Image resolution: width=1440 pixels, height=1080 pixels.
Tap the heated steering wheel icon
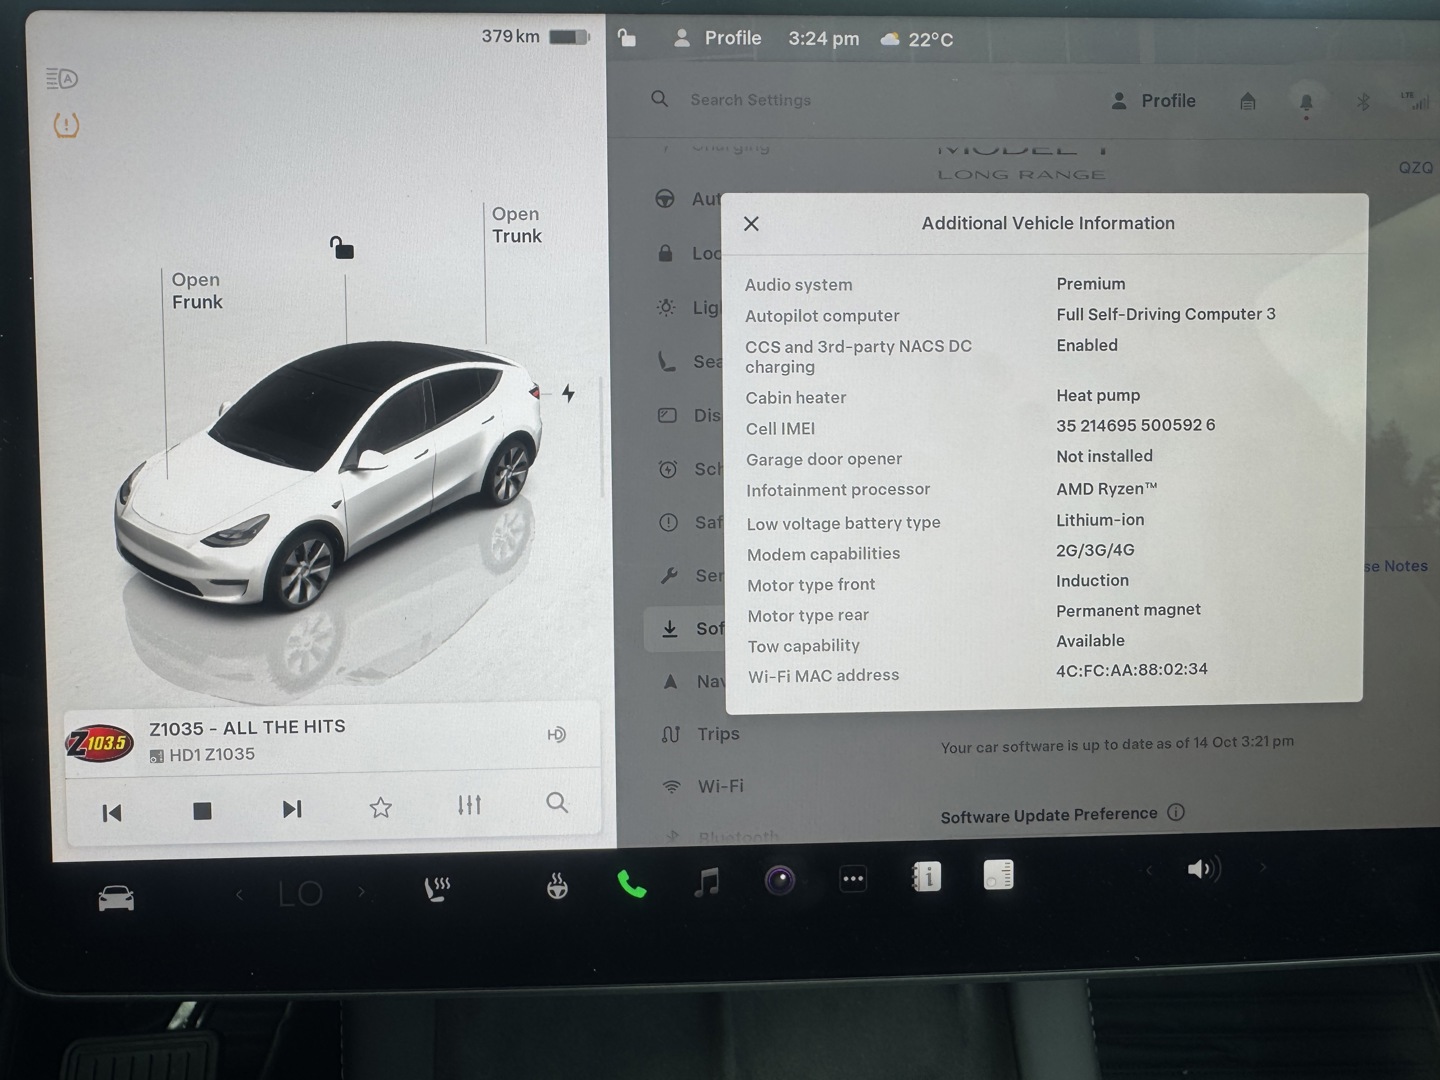(557, 886)
